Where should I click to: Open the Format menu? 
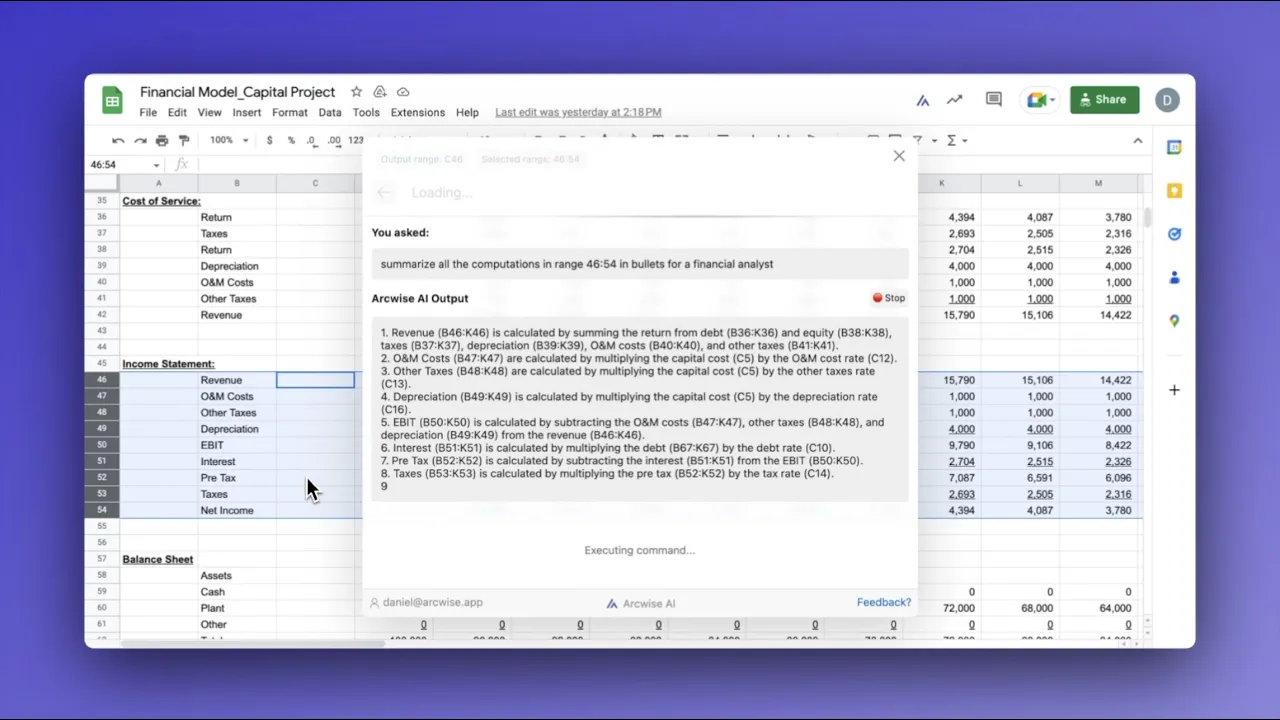click(290, 113)
